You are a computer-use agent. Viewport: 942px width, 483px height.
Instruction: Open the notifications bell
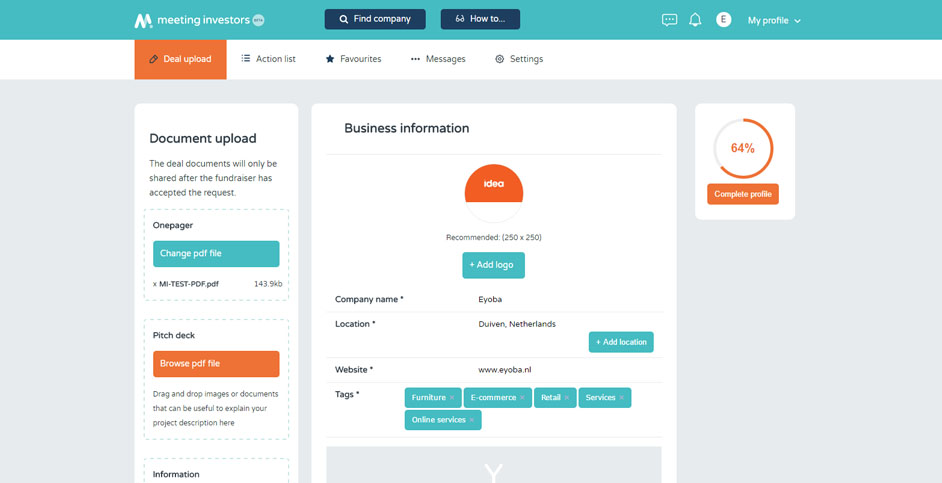coord(695,20)
